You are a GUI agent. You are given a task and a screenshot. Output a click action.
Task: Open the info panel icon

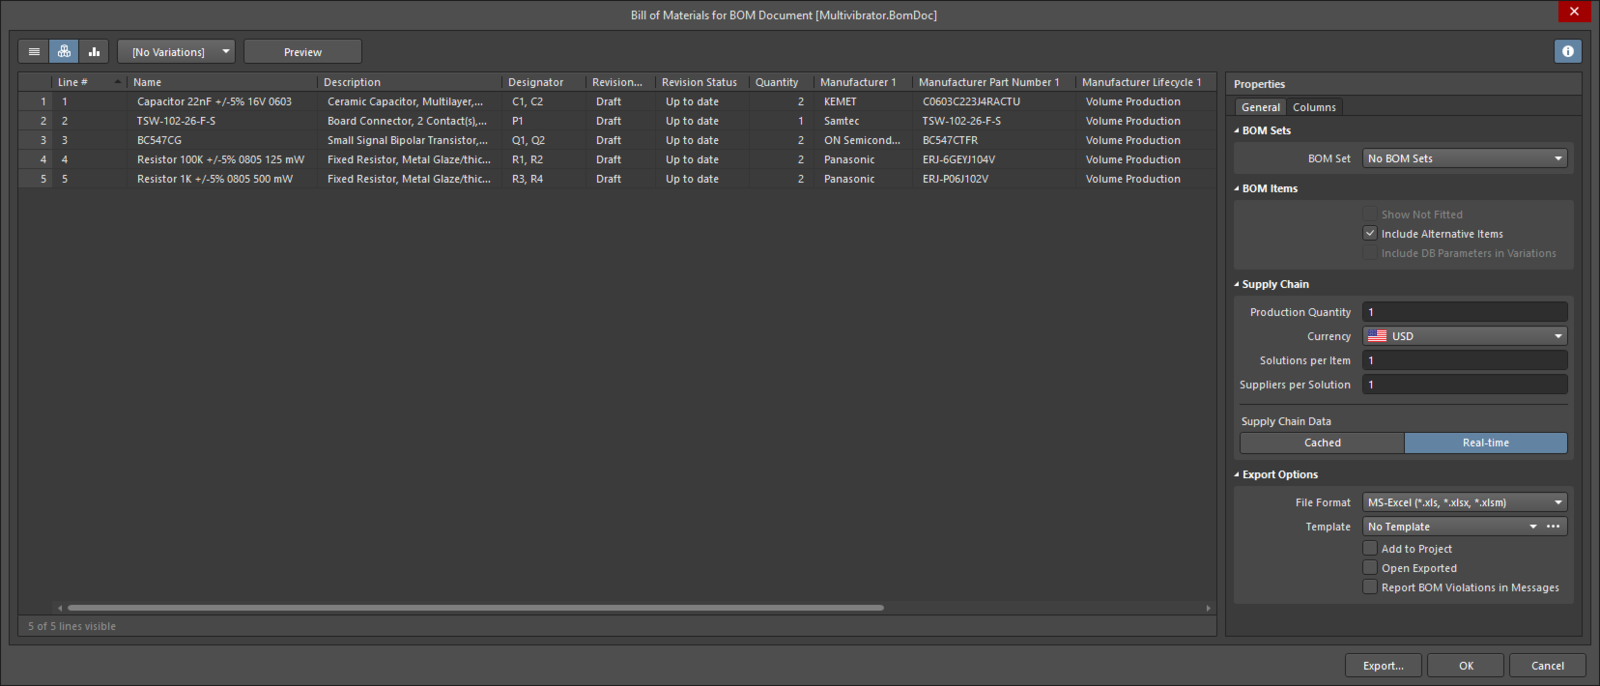1567,51
